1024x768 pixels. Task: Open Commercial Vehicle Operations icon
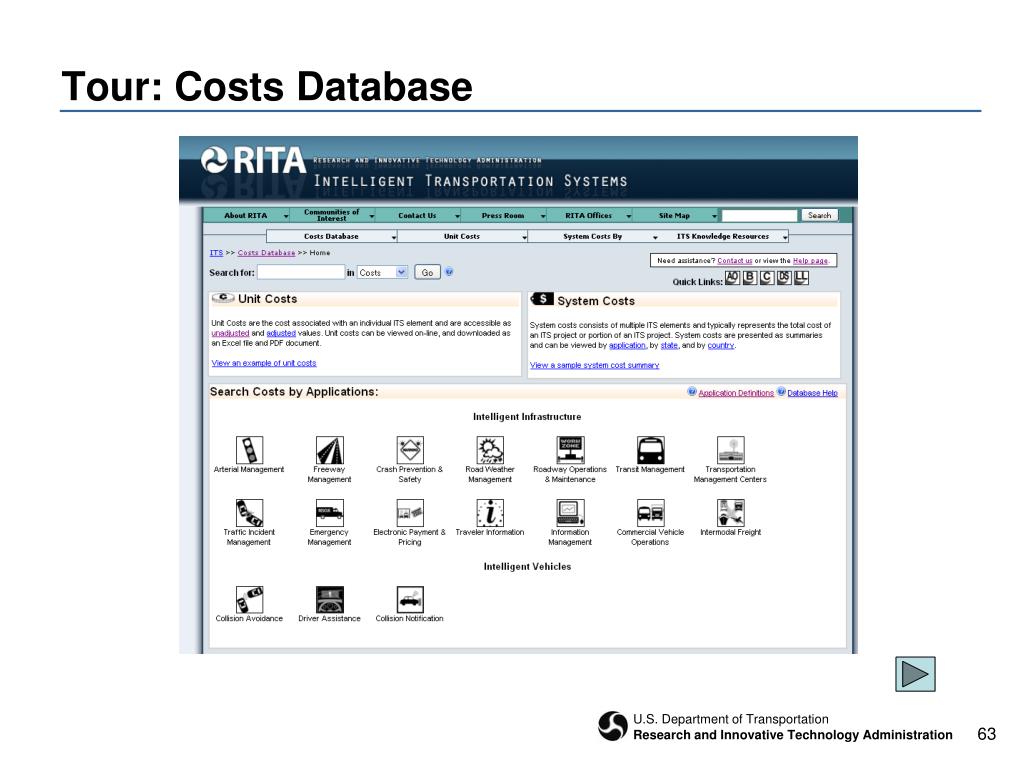click(650, 513)
